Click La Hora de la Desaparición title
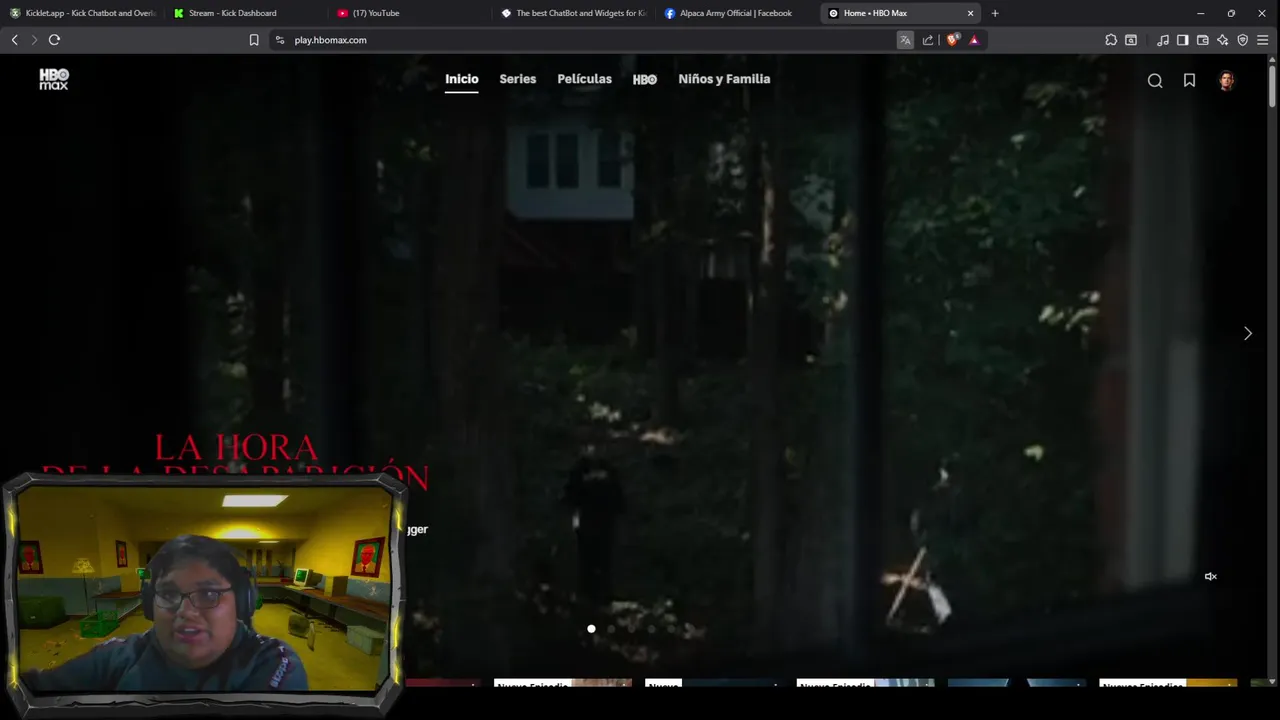Screen dimensions: 1280x720 (236, 461)
